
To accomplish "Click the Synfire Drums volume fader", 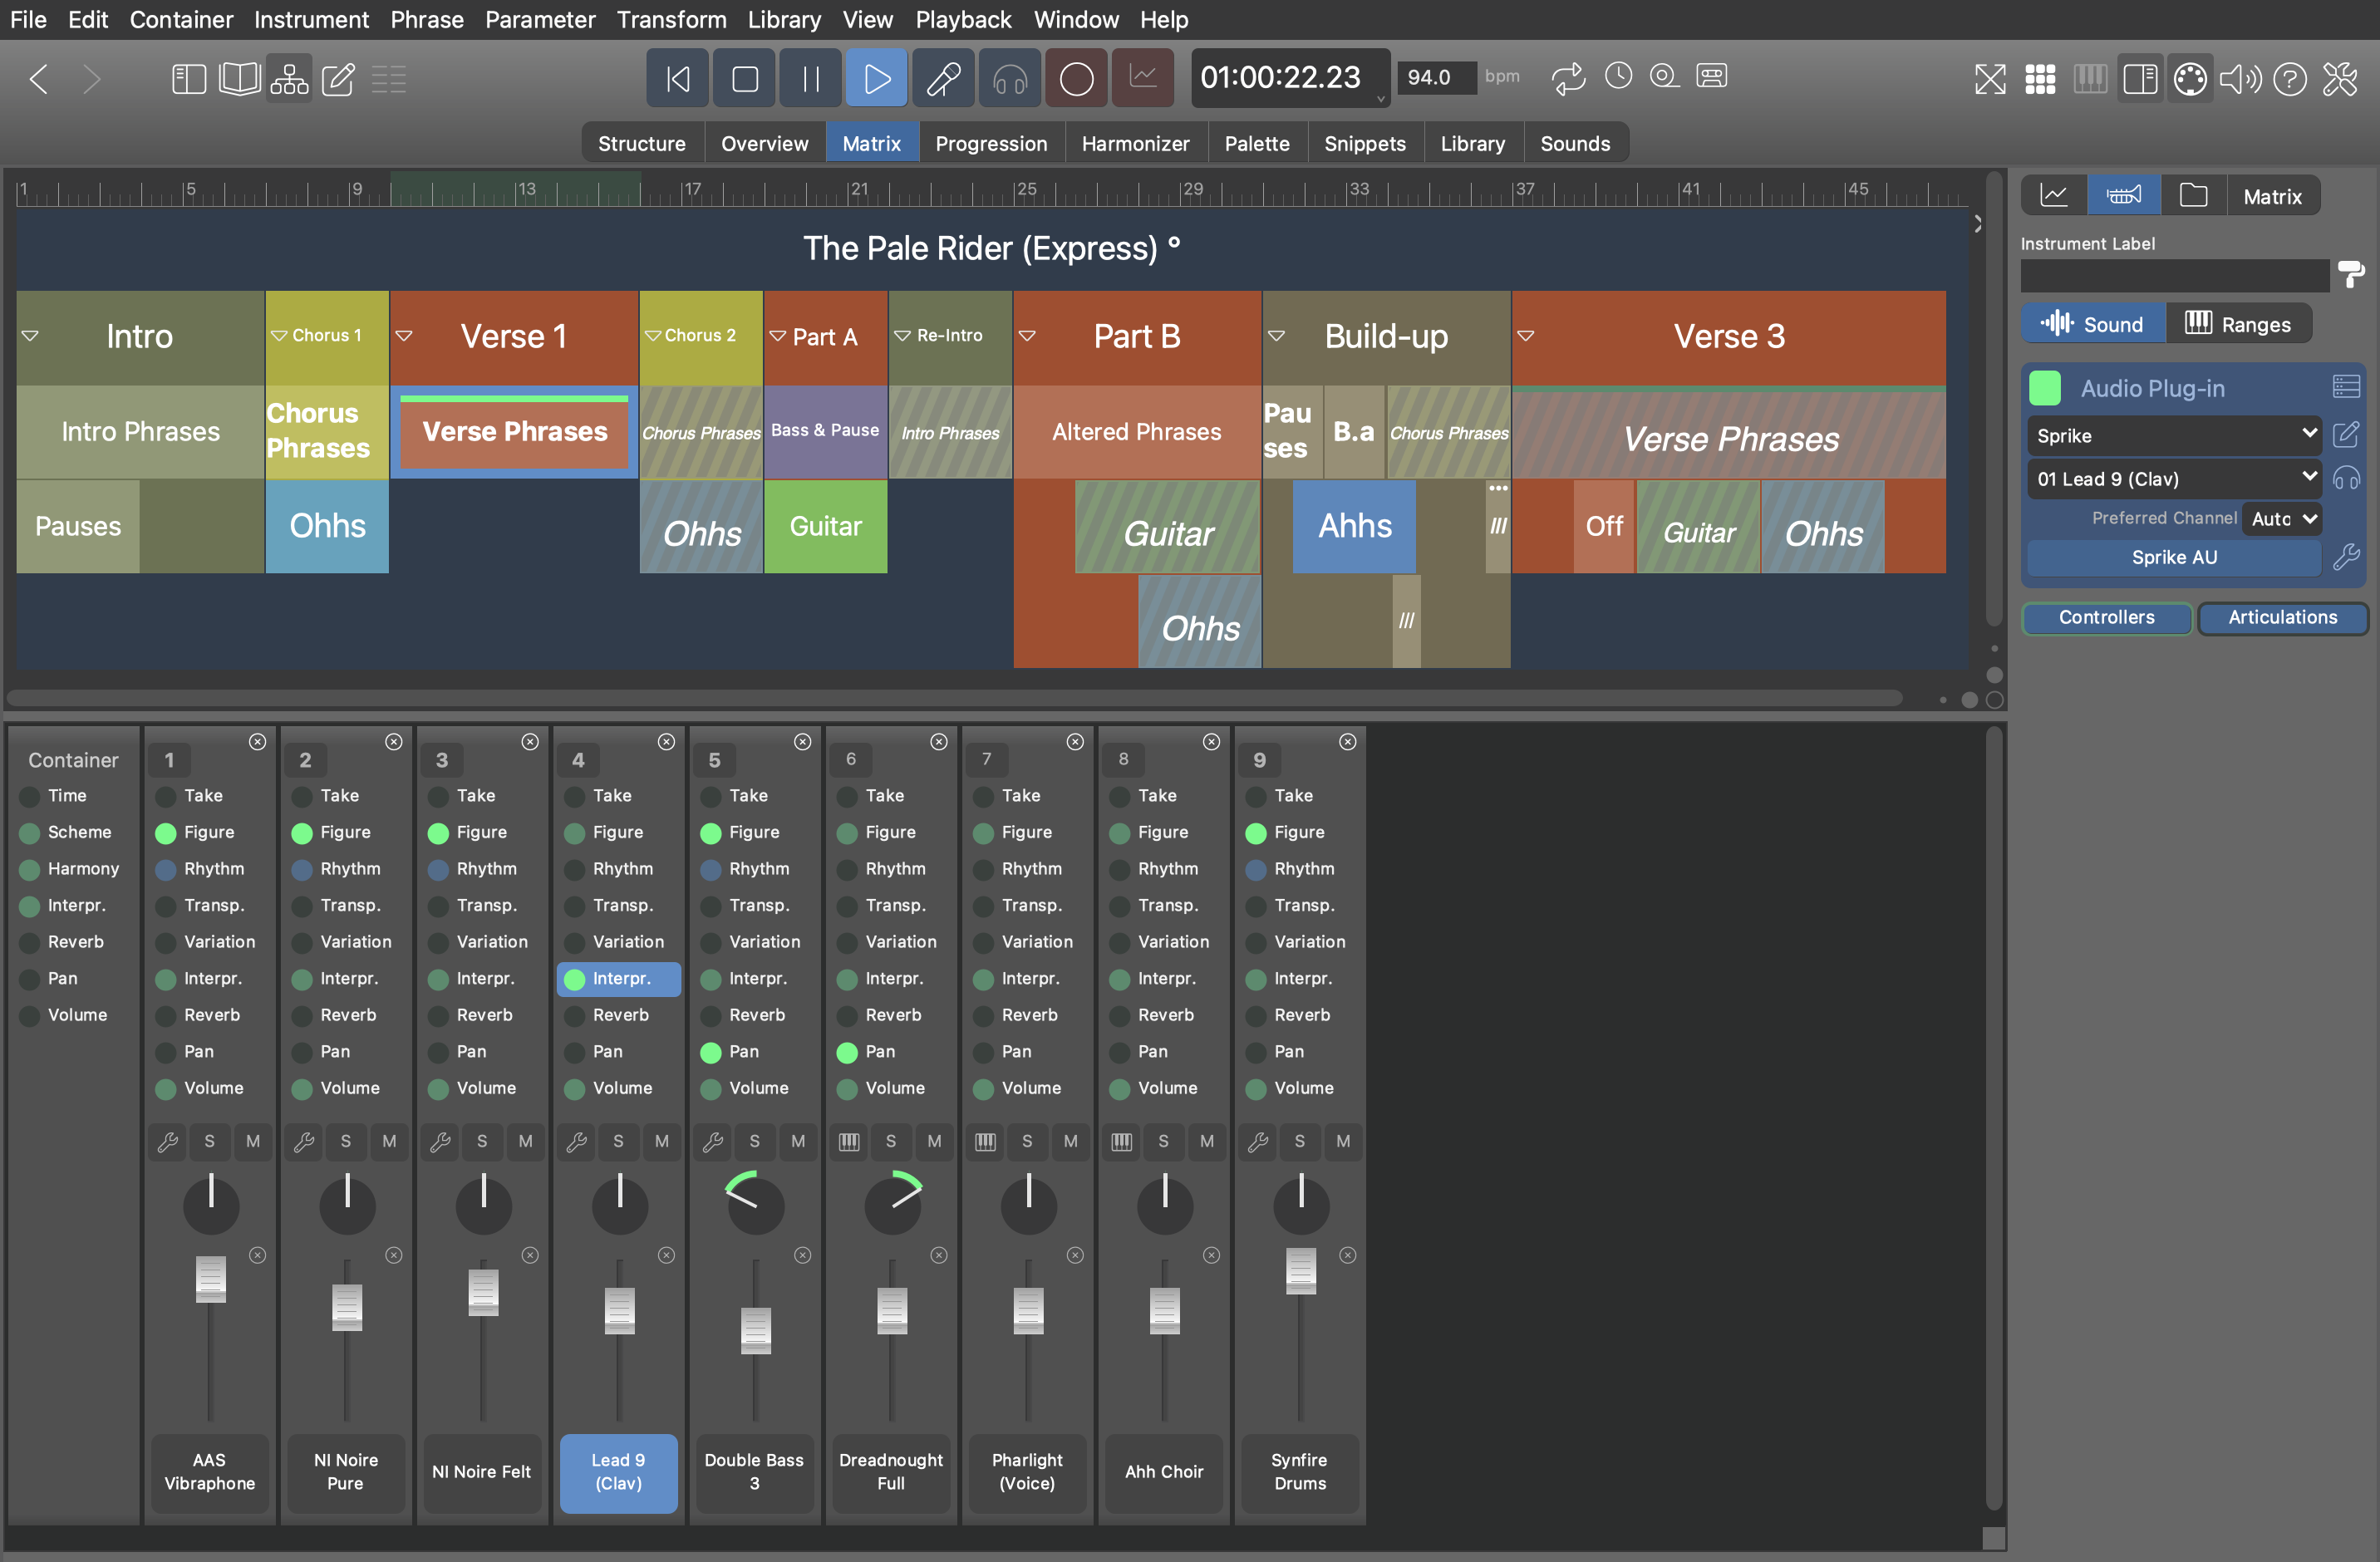I will [x=1300, y=1271].
